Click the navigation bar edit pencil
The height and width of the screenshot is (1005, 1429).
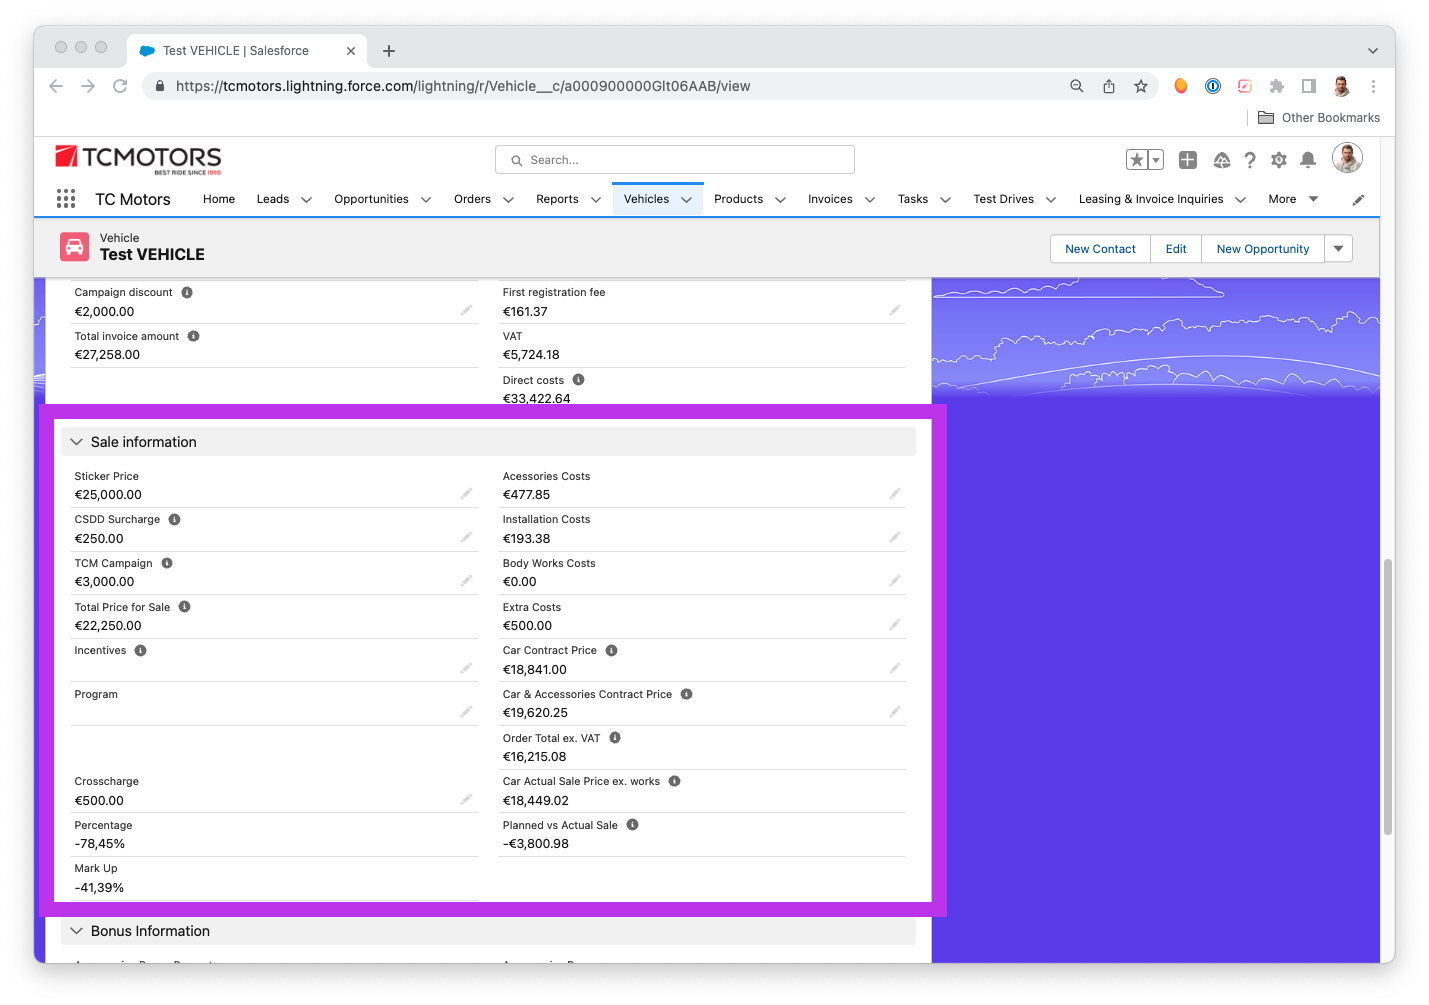pyautogui.click(x=1358, y=200)
